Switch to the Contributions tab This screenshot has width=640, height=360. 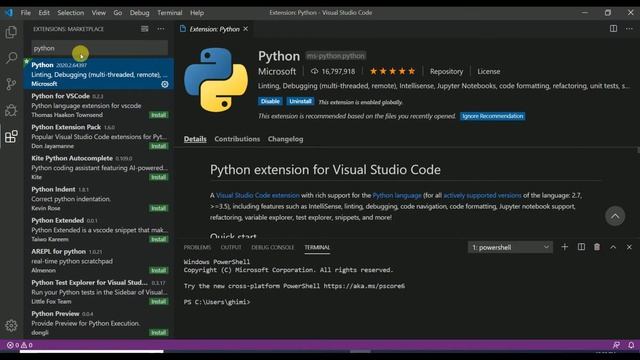237,139
